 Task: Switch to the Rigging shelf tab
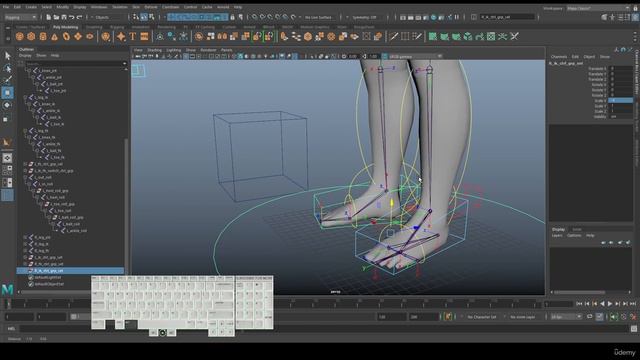click(x=117, y=27)
